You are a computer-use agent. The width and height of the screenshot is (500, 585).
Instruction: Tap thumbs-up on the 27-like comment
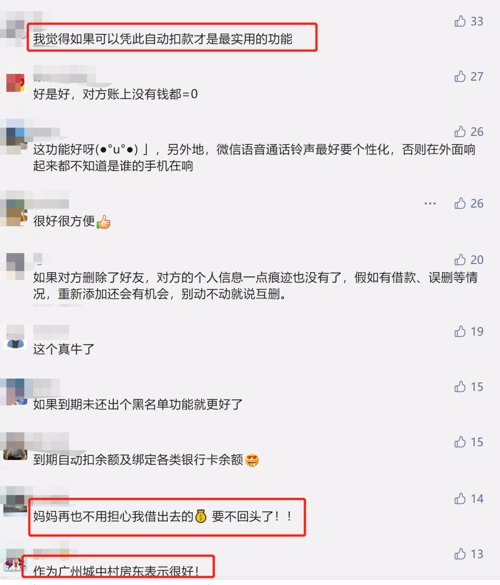pyautogui.click(x=460, y=76)
